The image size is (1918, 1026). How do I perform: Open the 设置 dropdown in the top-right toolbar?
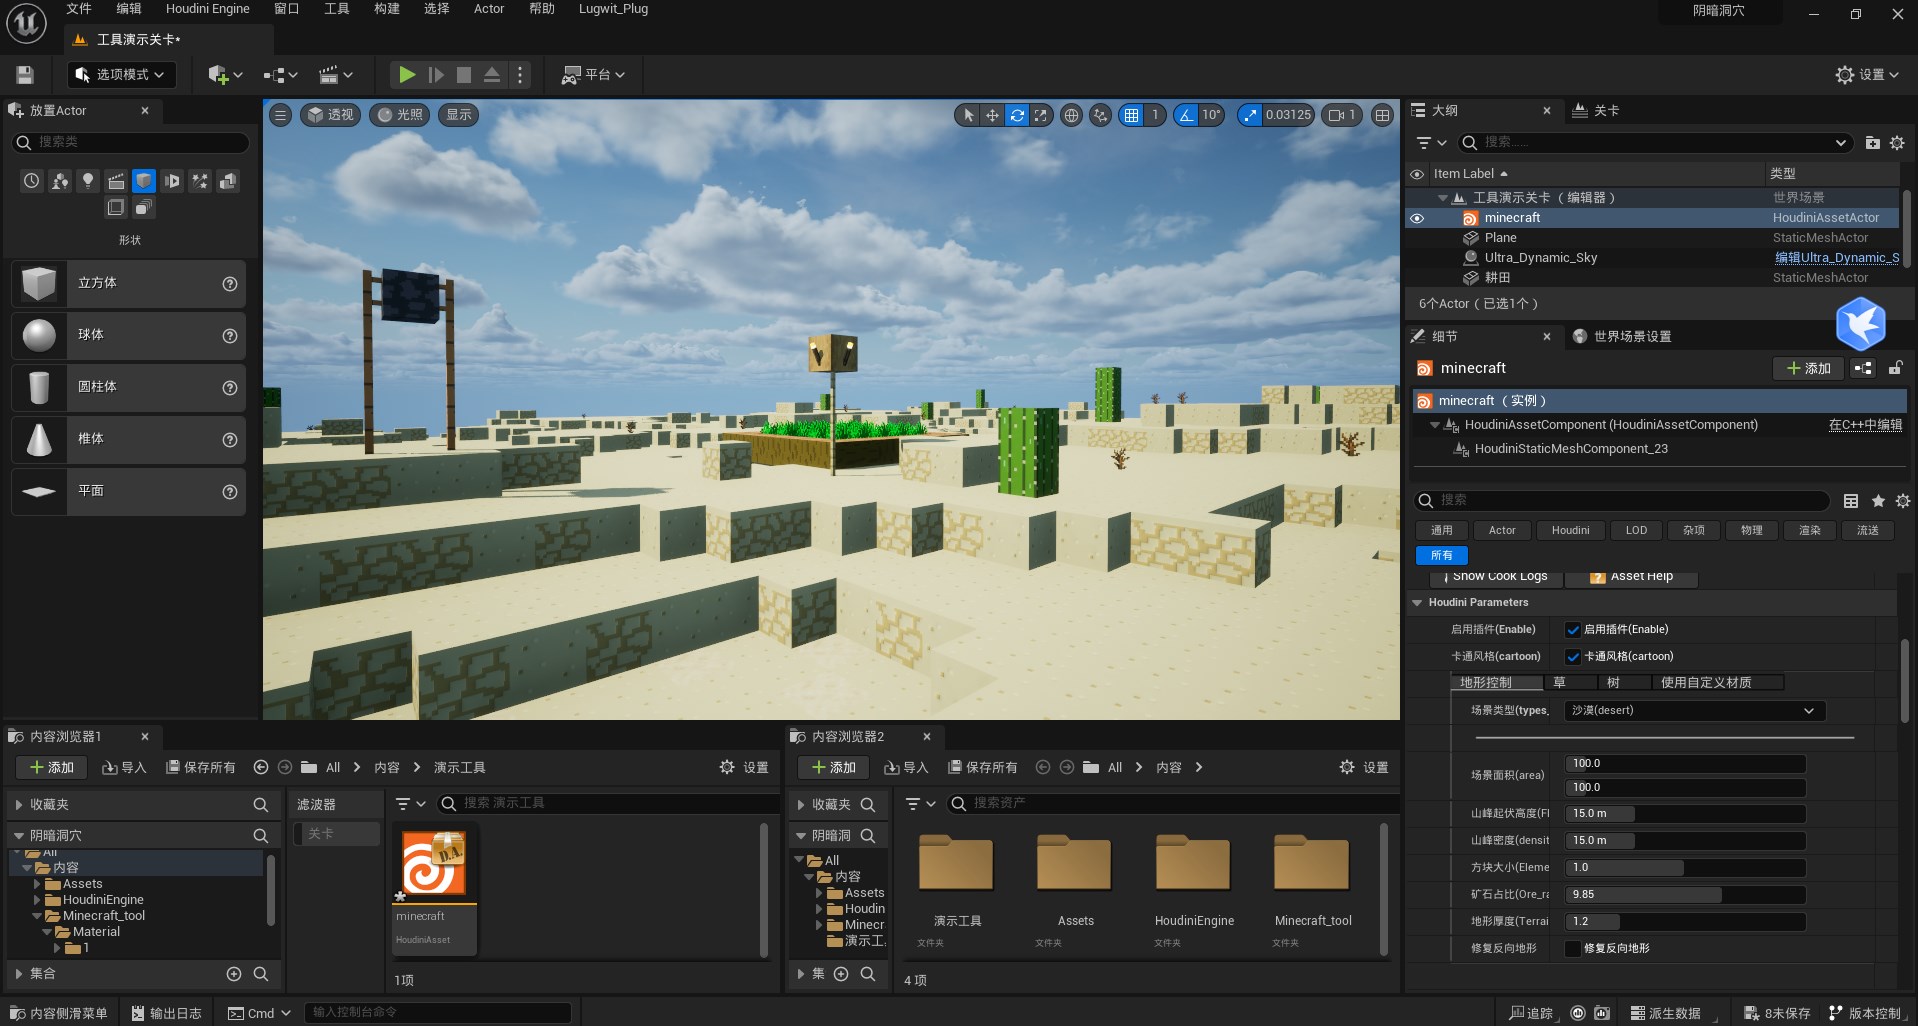pos(1867,75)
